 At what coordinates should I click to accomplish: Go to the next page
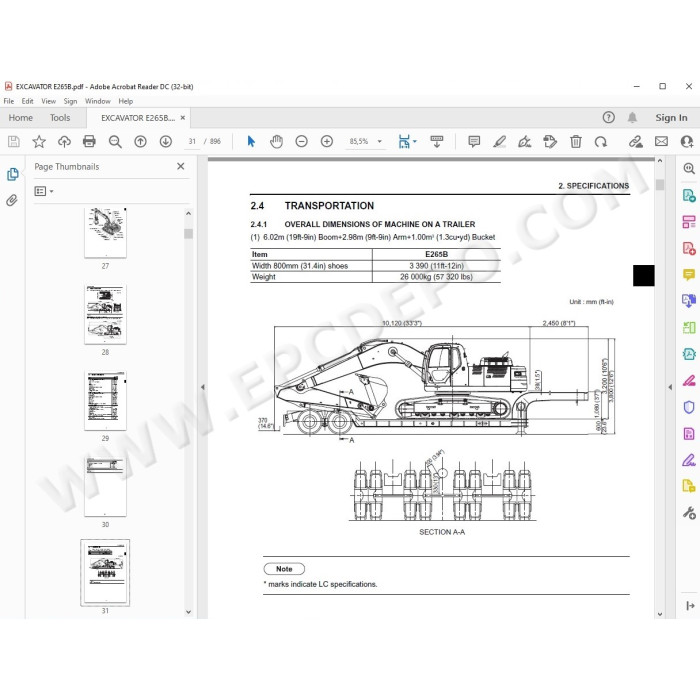pyautogui.click(x=166, y=142)
